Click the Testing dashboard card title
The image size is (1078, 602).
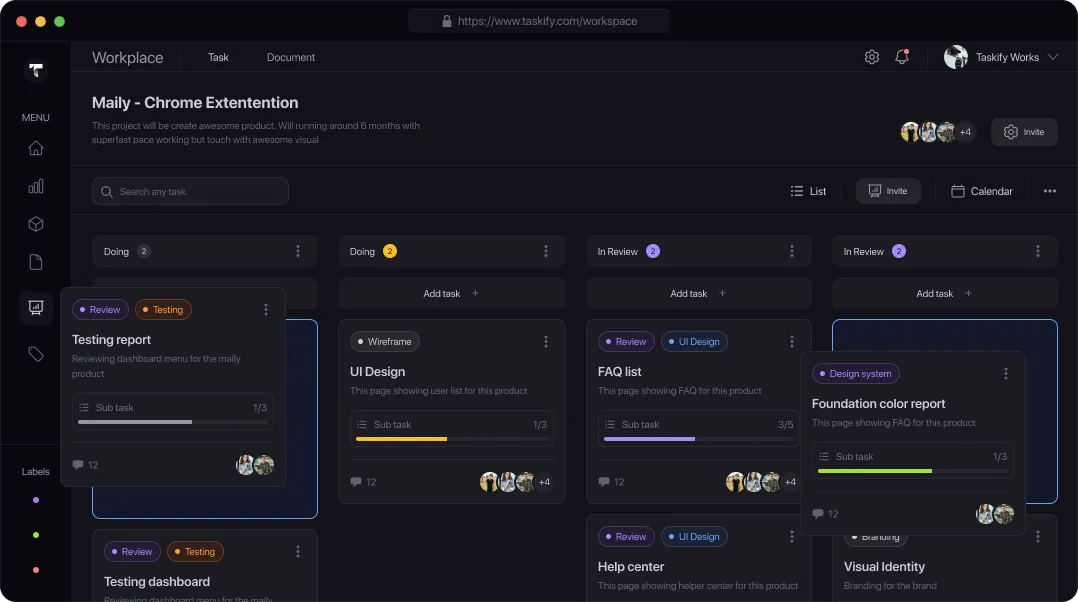tap(157, 581)
